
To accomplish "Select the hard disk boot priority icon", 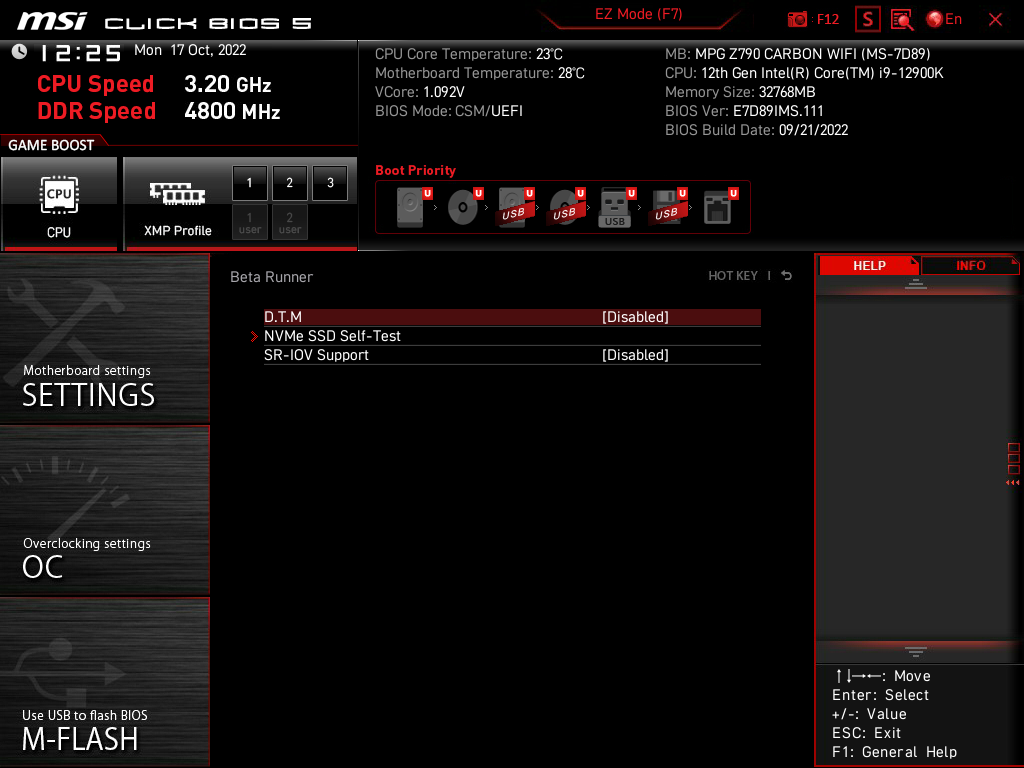I will 410,208.
